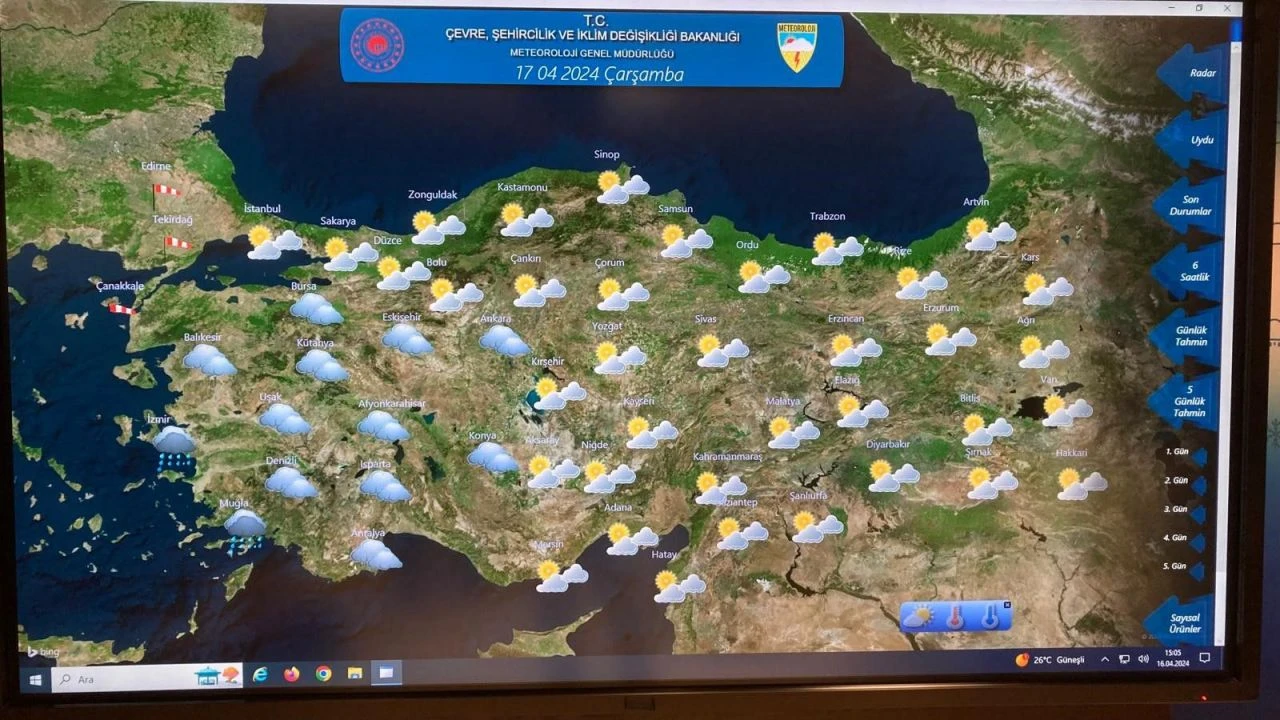Select the 5 Günlük Tahmin arrow icon
Viewport: 1280px width, 720px height.
point(1192,400)
